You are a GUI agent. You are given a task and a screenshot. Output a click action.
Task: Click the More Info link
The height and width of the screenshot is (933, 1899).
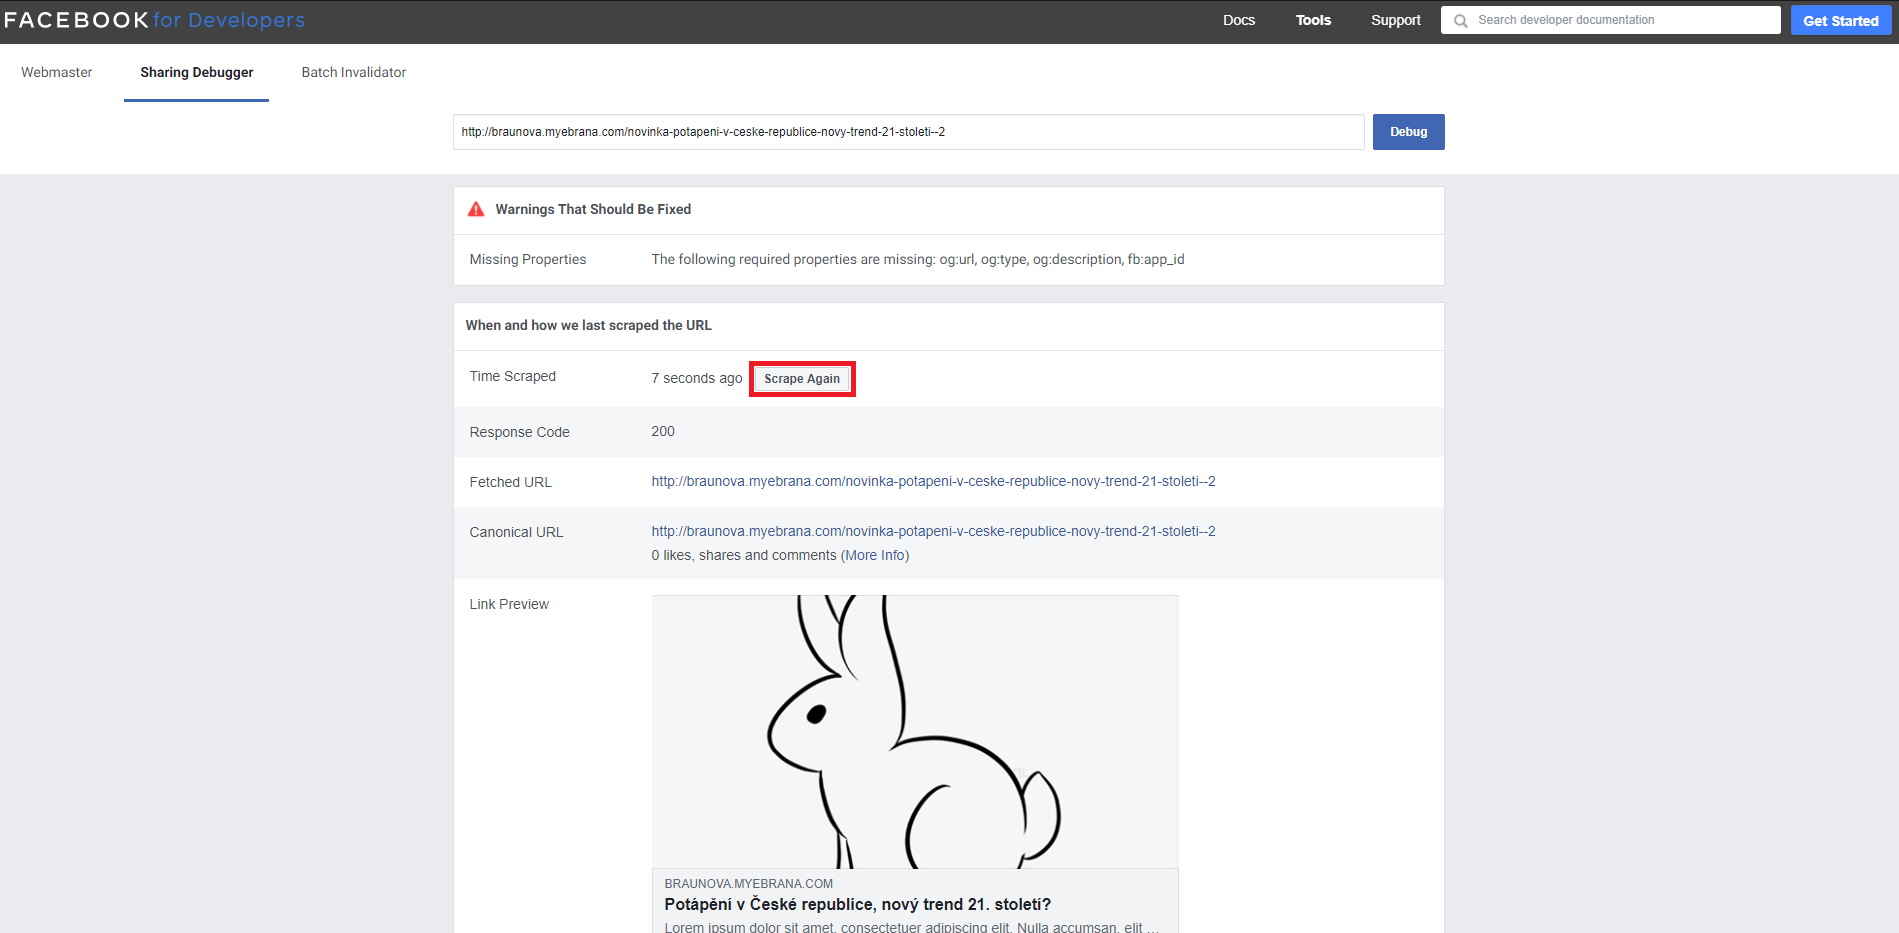[x=876, y=555]
